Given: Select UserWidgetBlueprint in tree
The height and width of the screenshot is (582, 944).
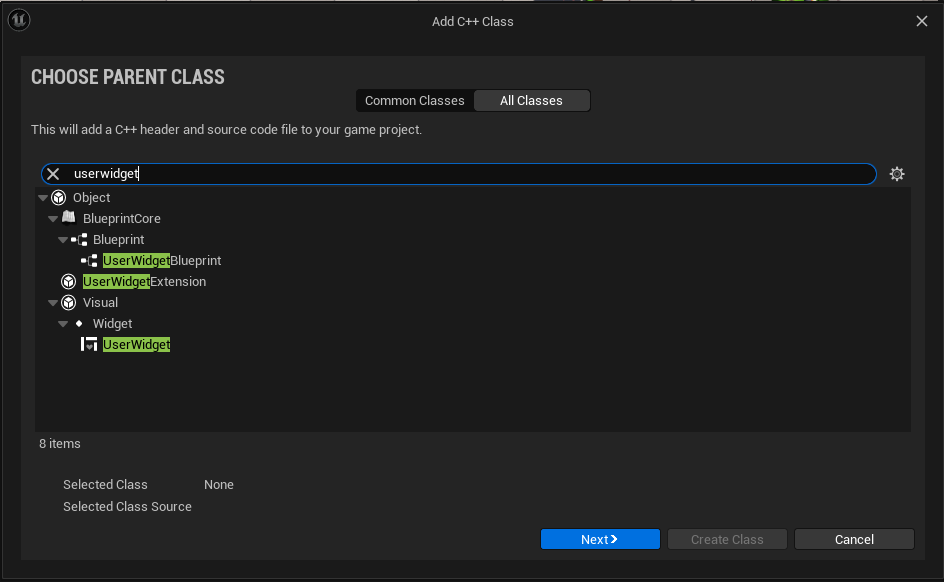Looking at the screenshot, I should [x=162, y=261].
